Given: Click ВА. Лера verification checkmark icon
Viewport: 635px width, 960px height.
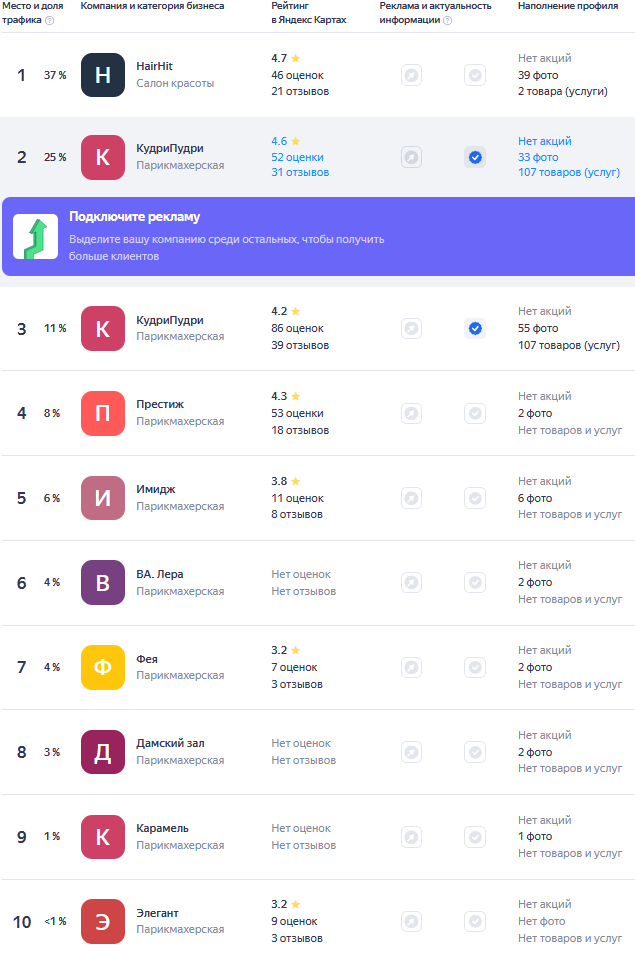Looking at the screenshot, I should tap(475, 582).
